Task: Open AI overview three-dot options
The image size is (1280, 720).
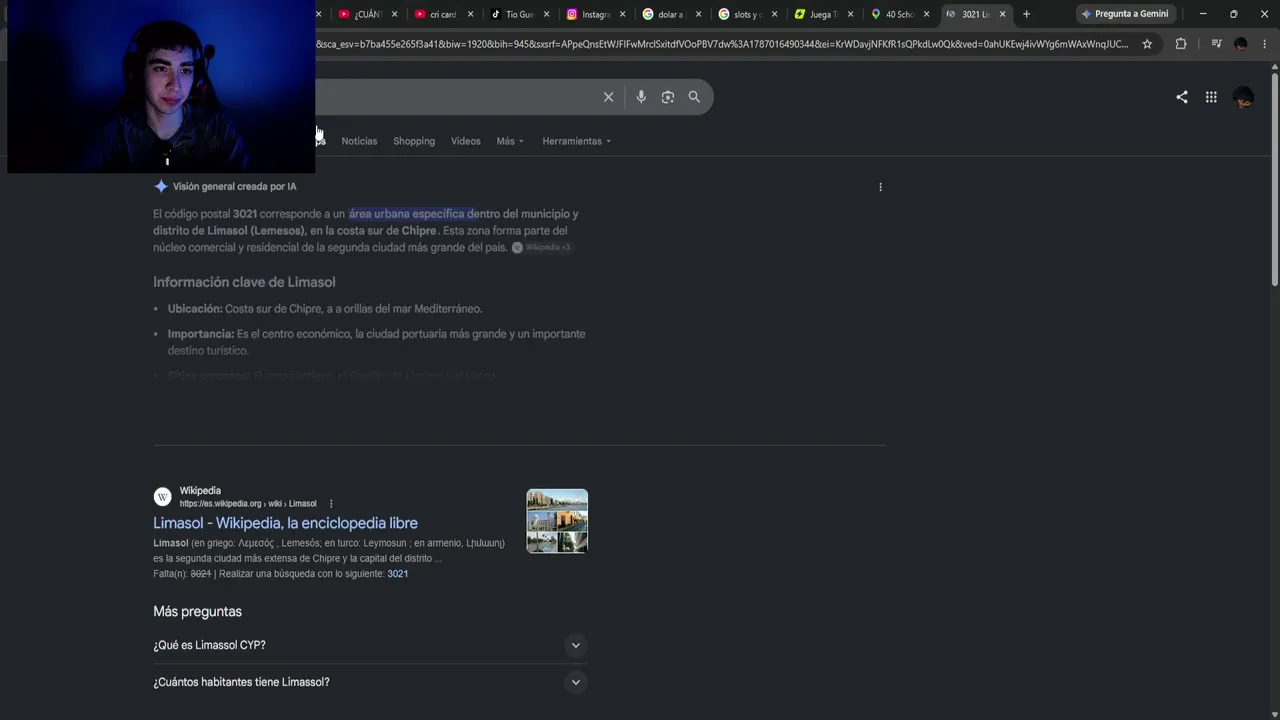Action: pyautogui.click(x=880, y=187)
